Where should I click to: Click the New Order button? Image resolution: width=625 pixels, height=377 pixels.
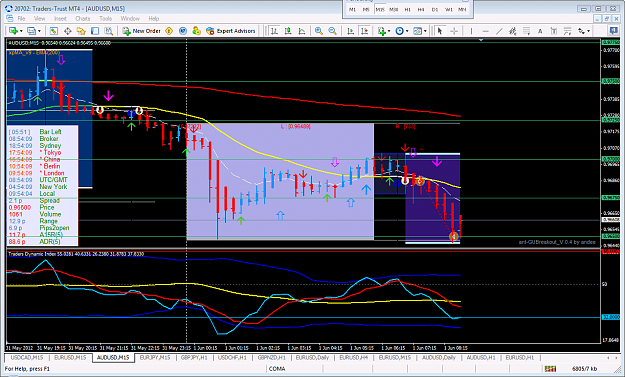[x=142, y=31]
